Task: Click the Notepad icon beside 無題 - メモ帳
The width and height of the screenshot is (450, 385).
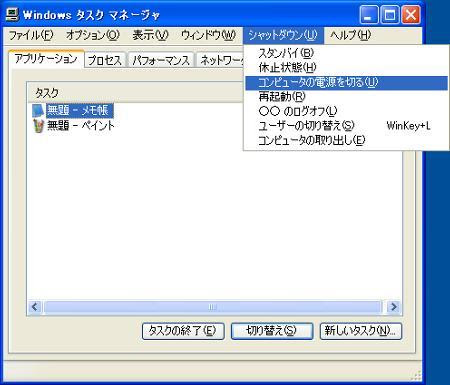Action: tap(38, 111)
